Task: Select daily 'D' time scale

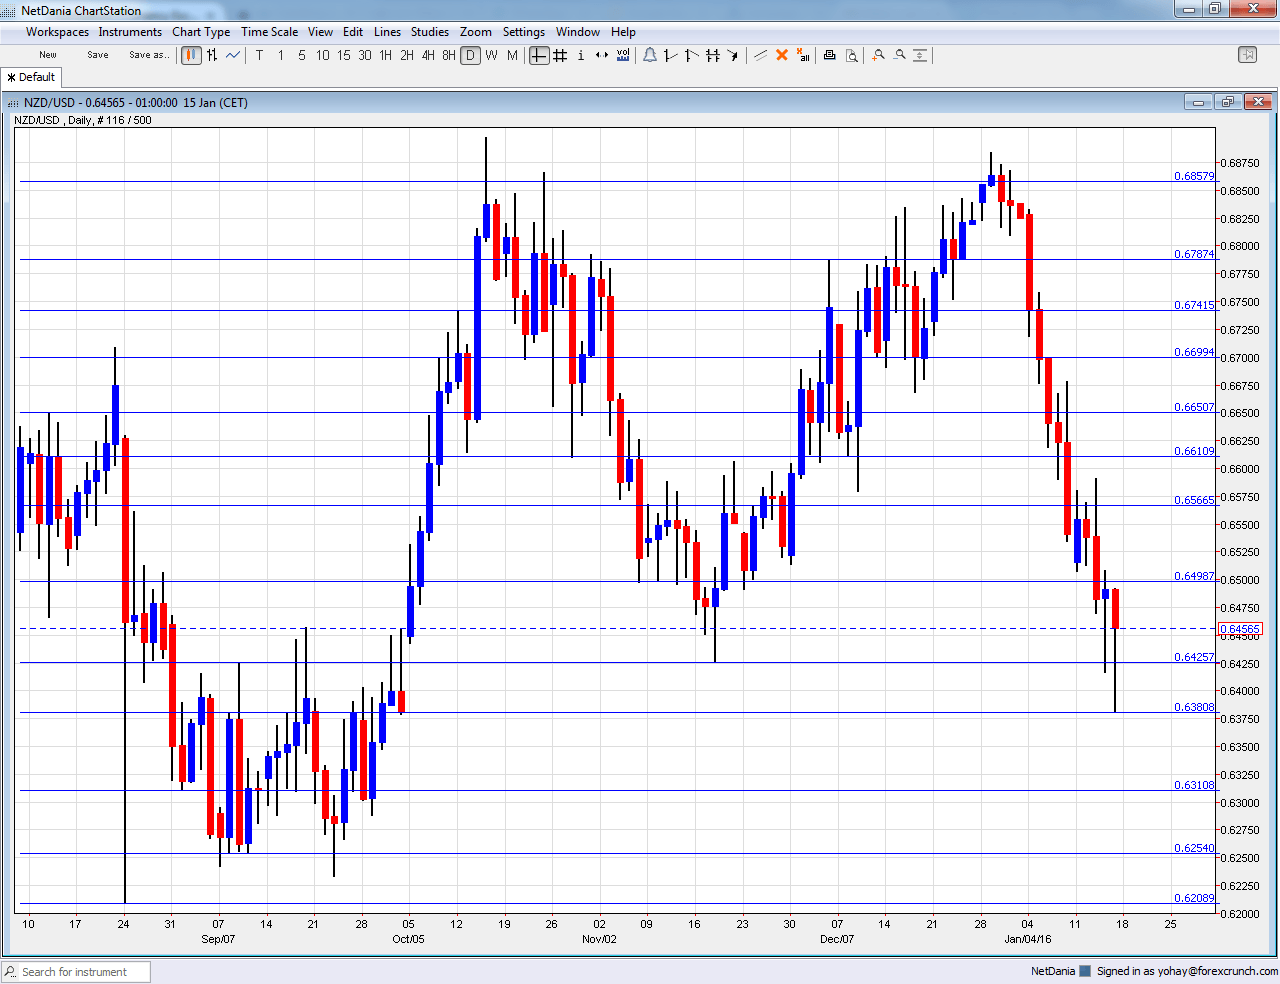Action: (470, 55)
